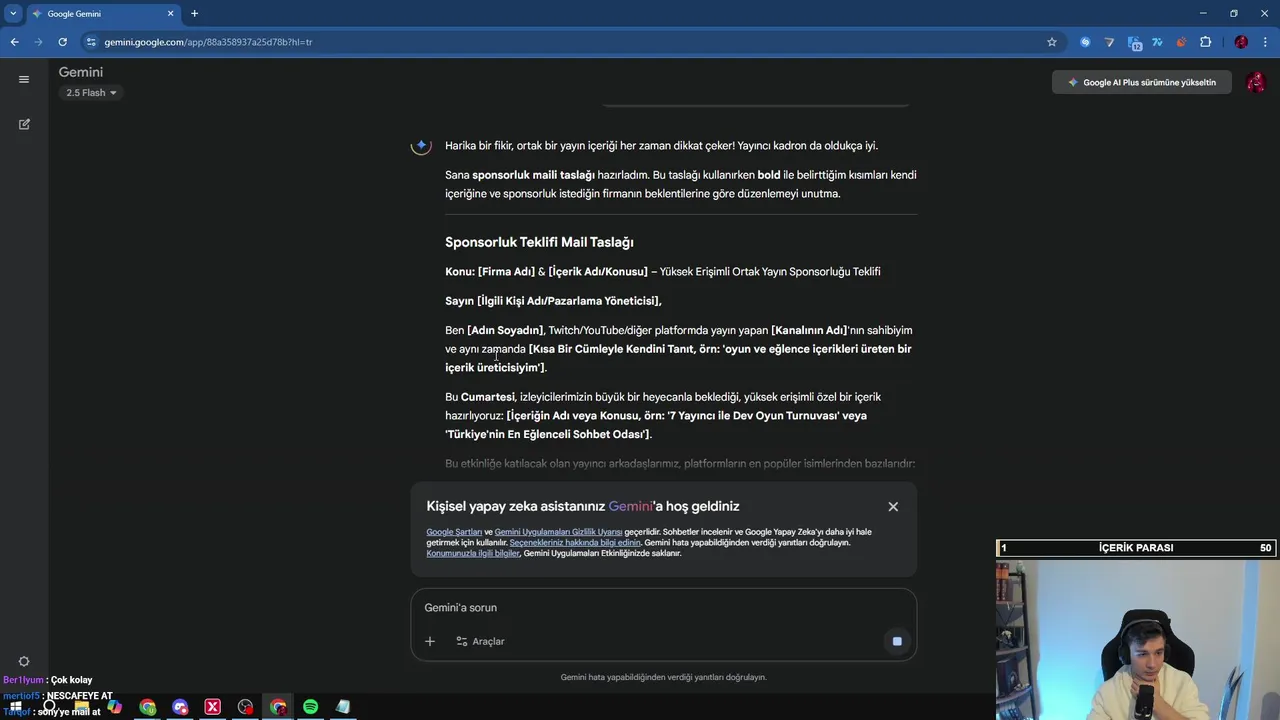Click the [Adın Soyadın] placeholder text
The height and width of the screenshot is (720, 1280).
[505, 330]
